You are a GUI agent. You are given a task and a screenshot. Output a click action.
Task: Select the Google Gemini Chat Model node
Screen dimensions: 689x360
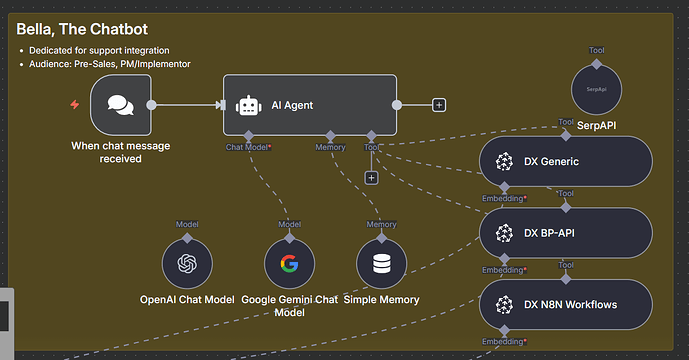[x=290, y=264]
